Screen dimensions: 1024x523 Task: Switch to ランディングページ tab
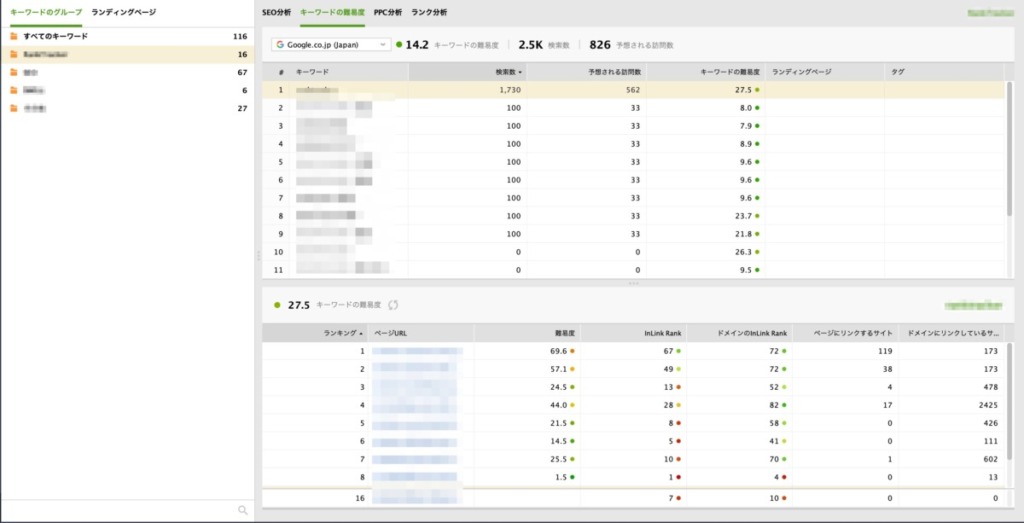click(x=124, y=12)
